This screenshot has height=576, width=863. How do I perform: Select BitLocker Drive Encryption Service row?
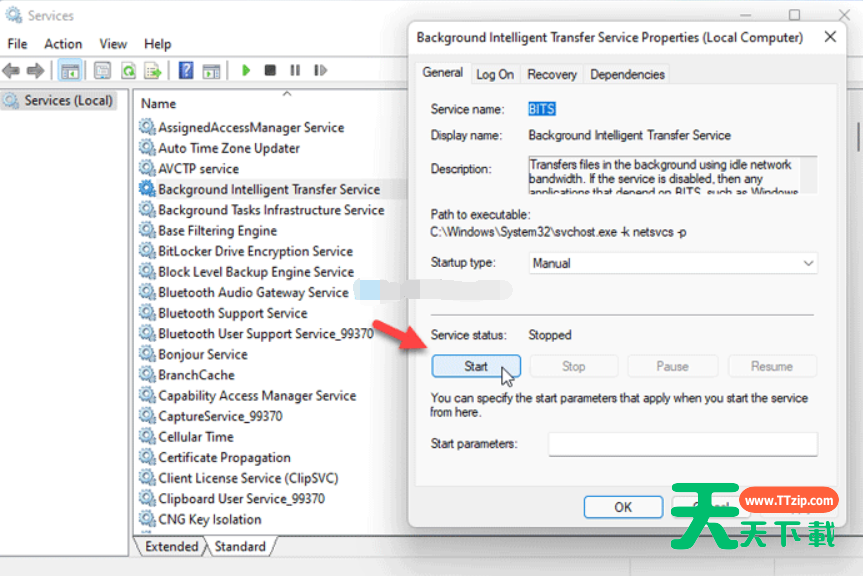click(x=272, y=251)
